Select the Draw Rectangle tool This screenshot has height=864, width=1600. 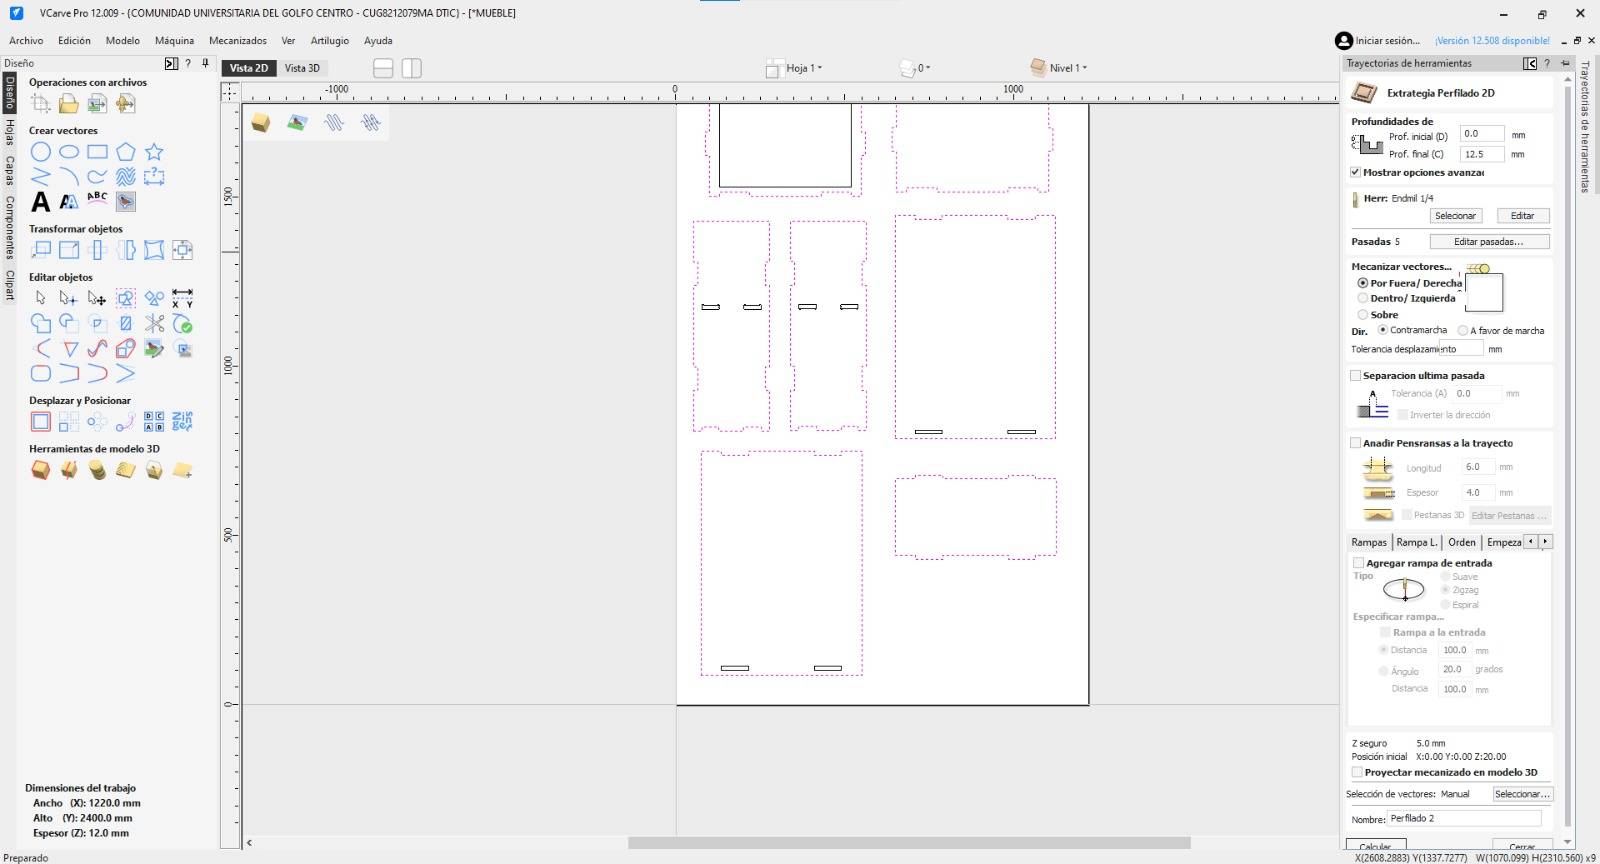(x=97, y=152)
